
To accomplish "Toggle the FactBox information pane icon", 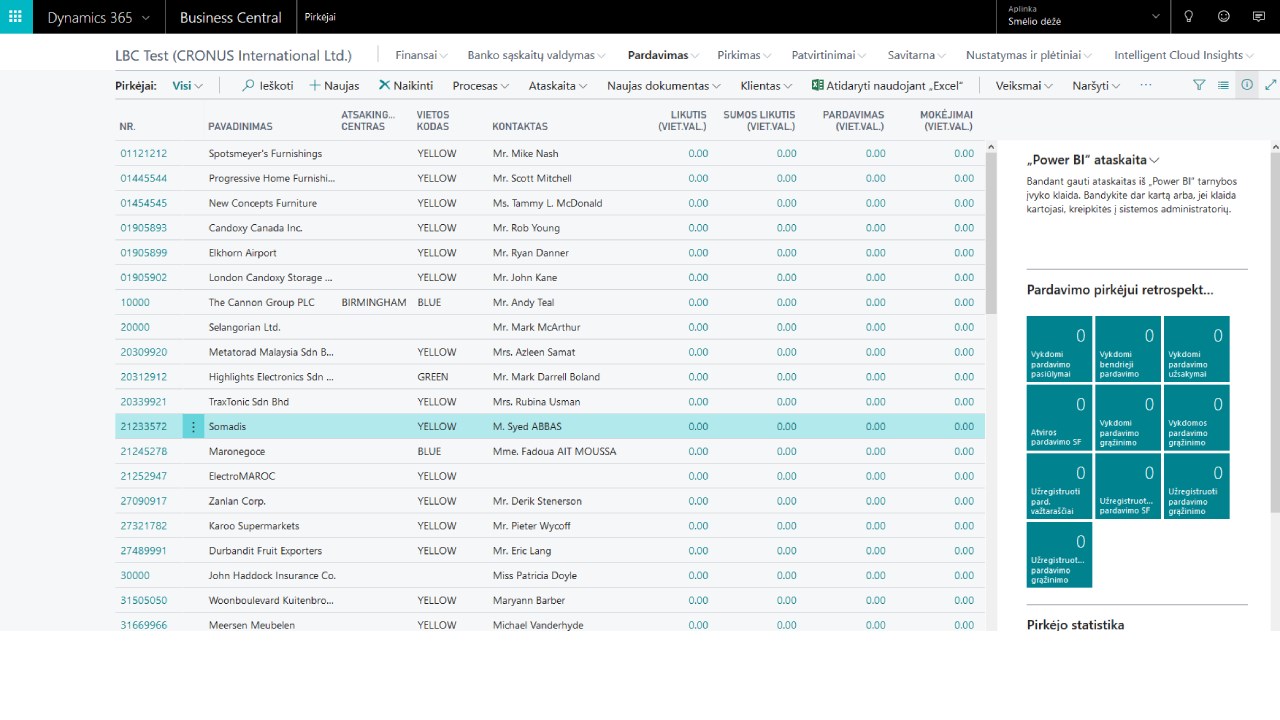I will (1247, 86).
